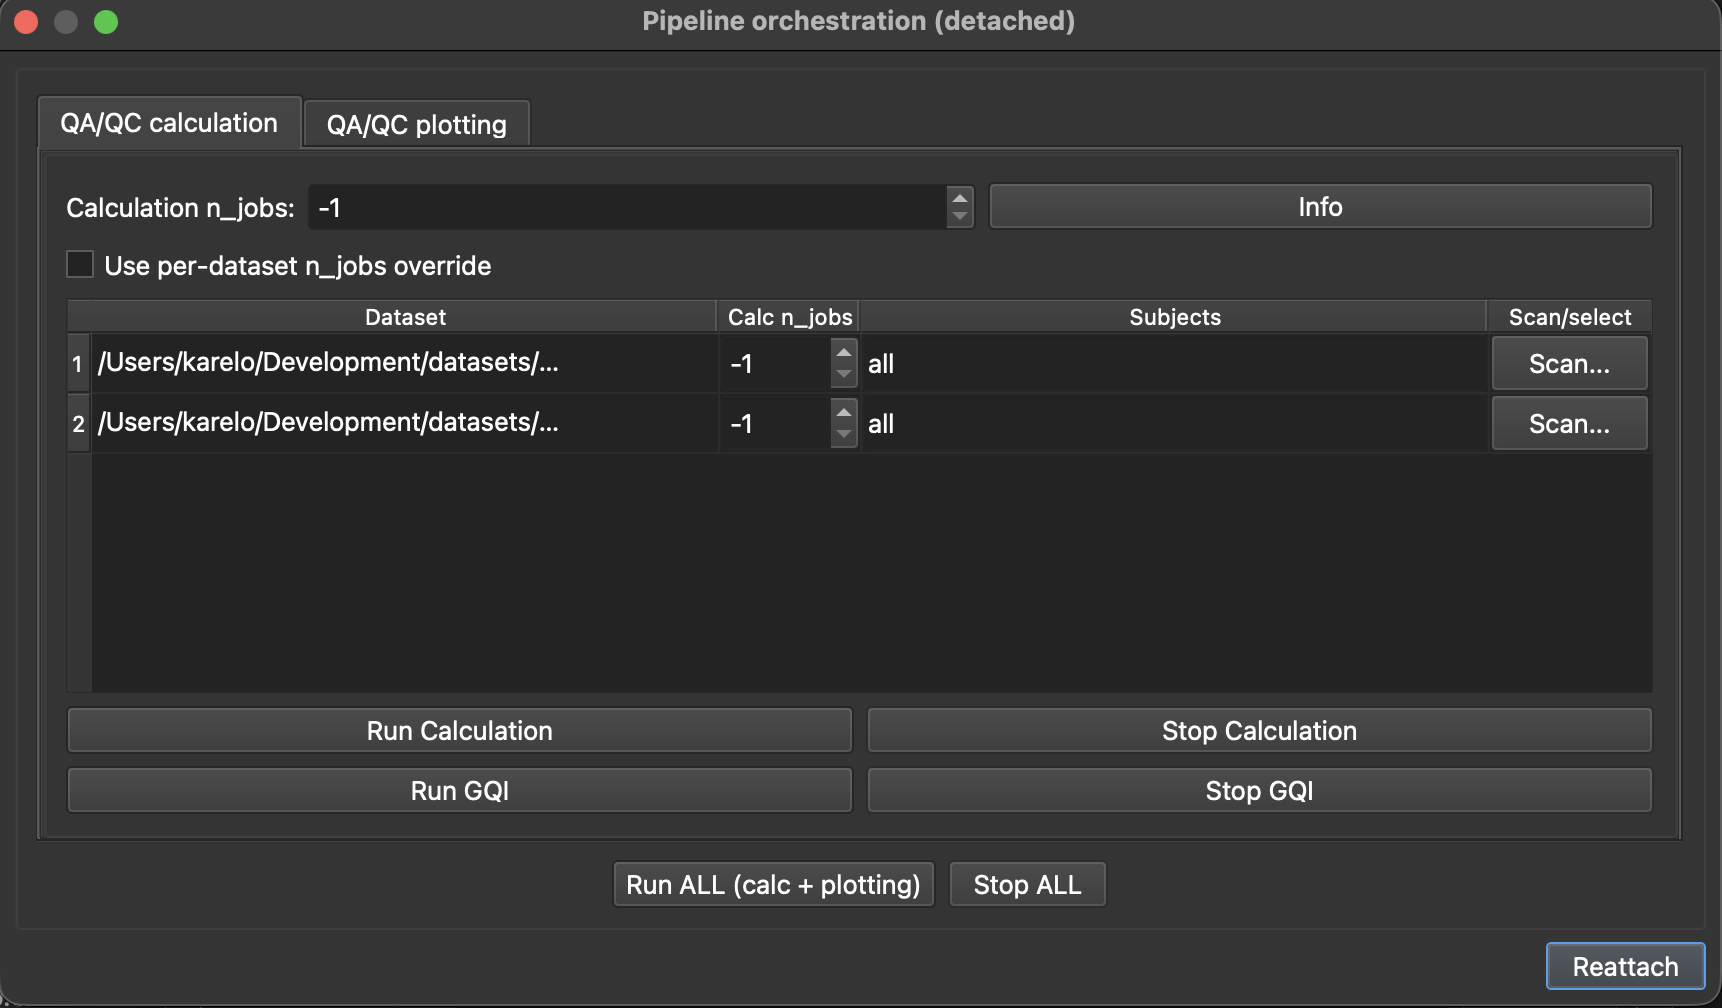The image size is (1722, 1008).
Task: Click Stop Calculation button
Action: [x=1259, y=731]
